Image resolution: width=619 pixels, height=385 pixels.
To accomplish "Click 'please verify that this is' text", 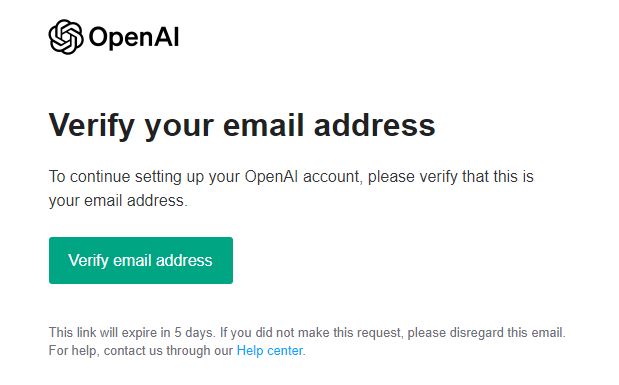I will tap(450, 177).
